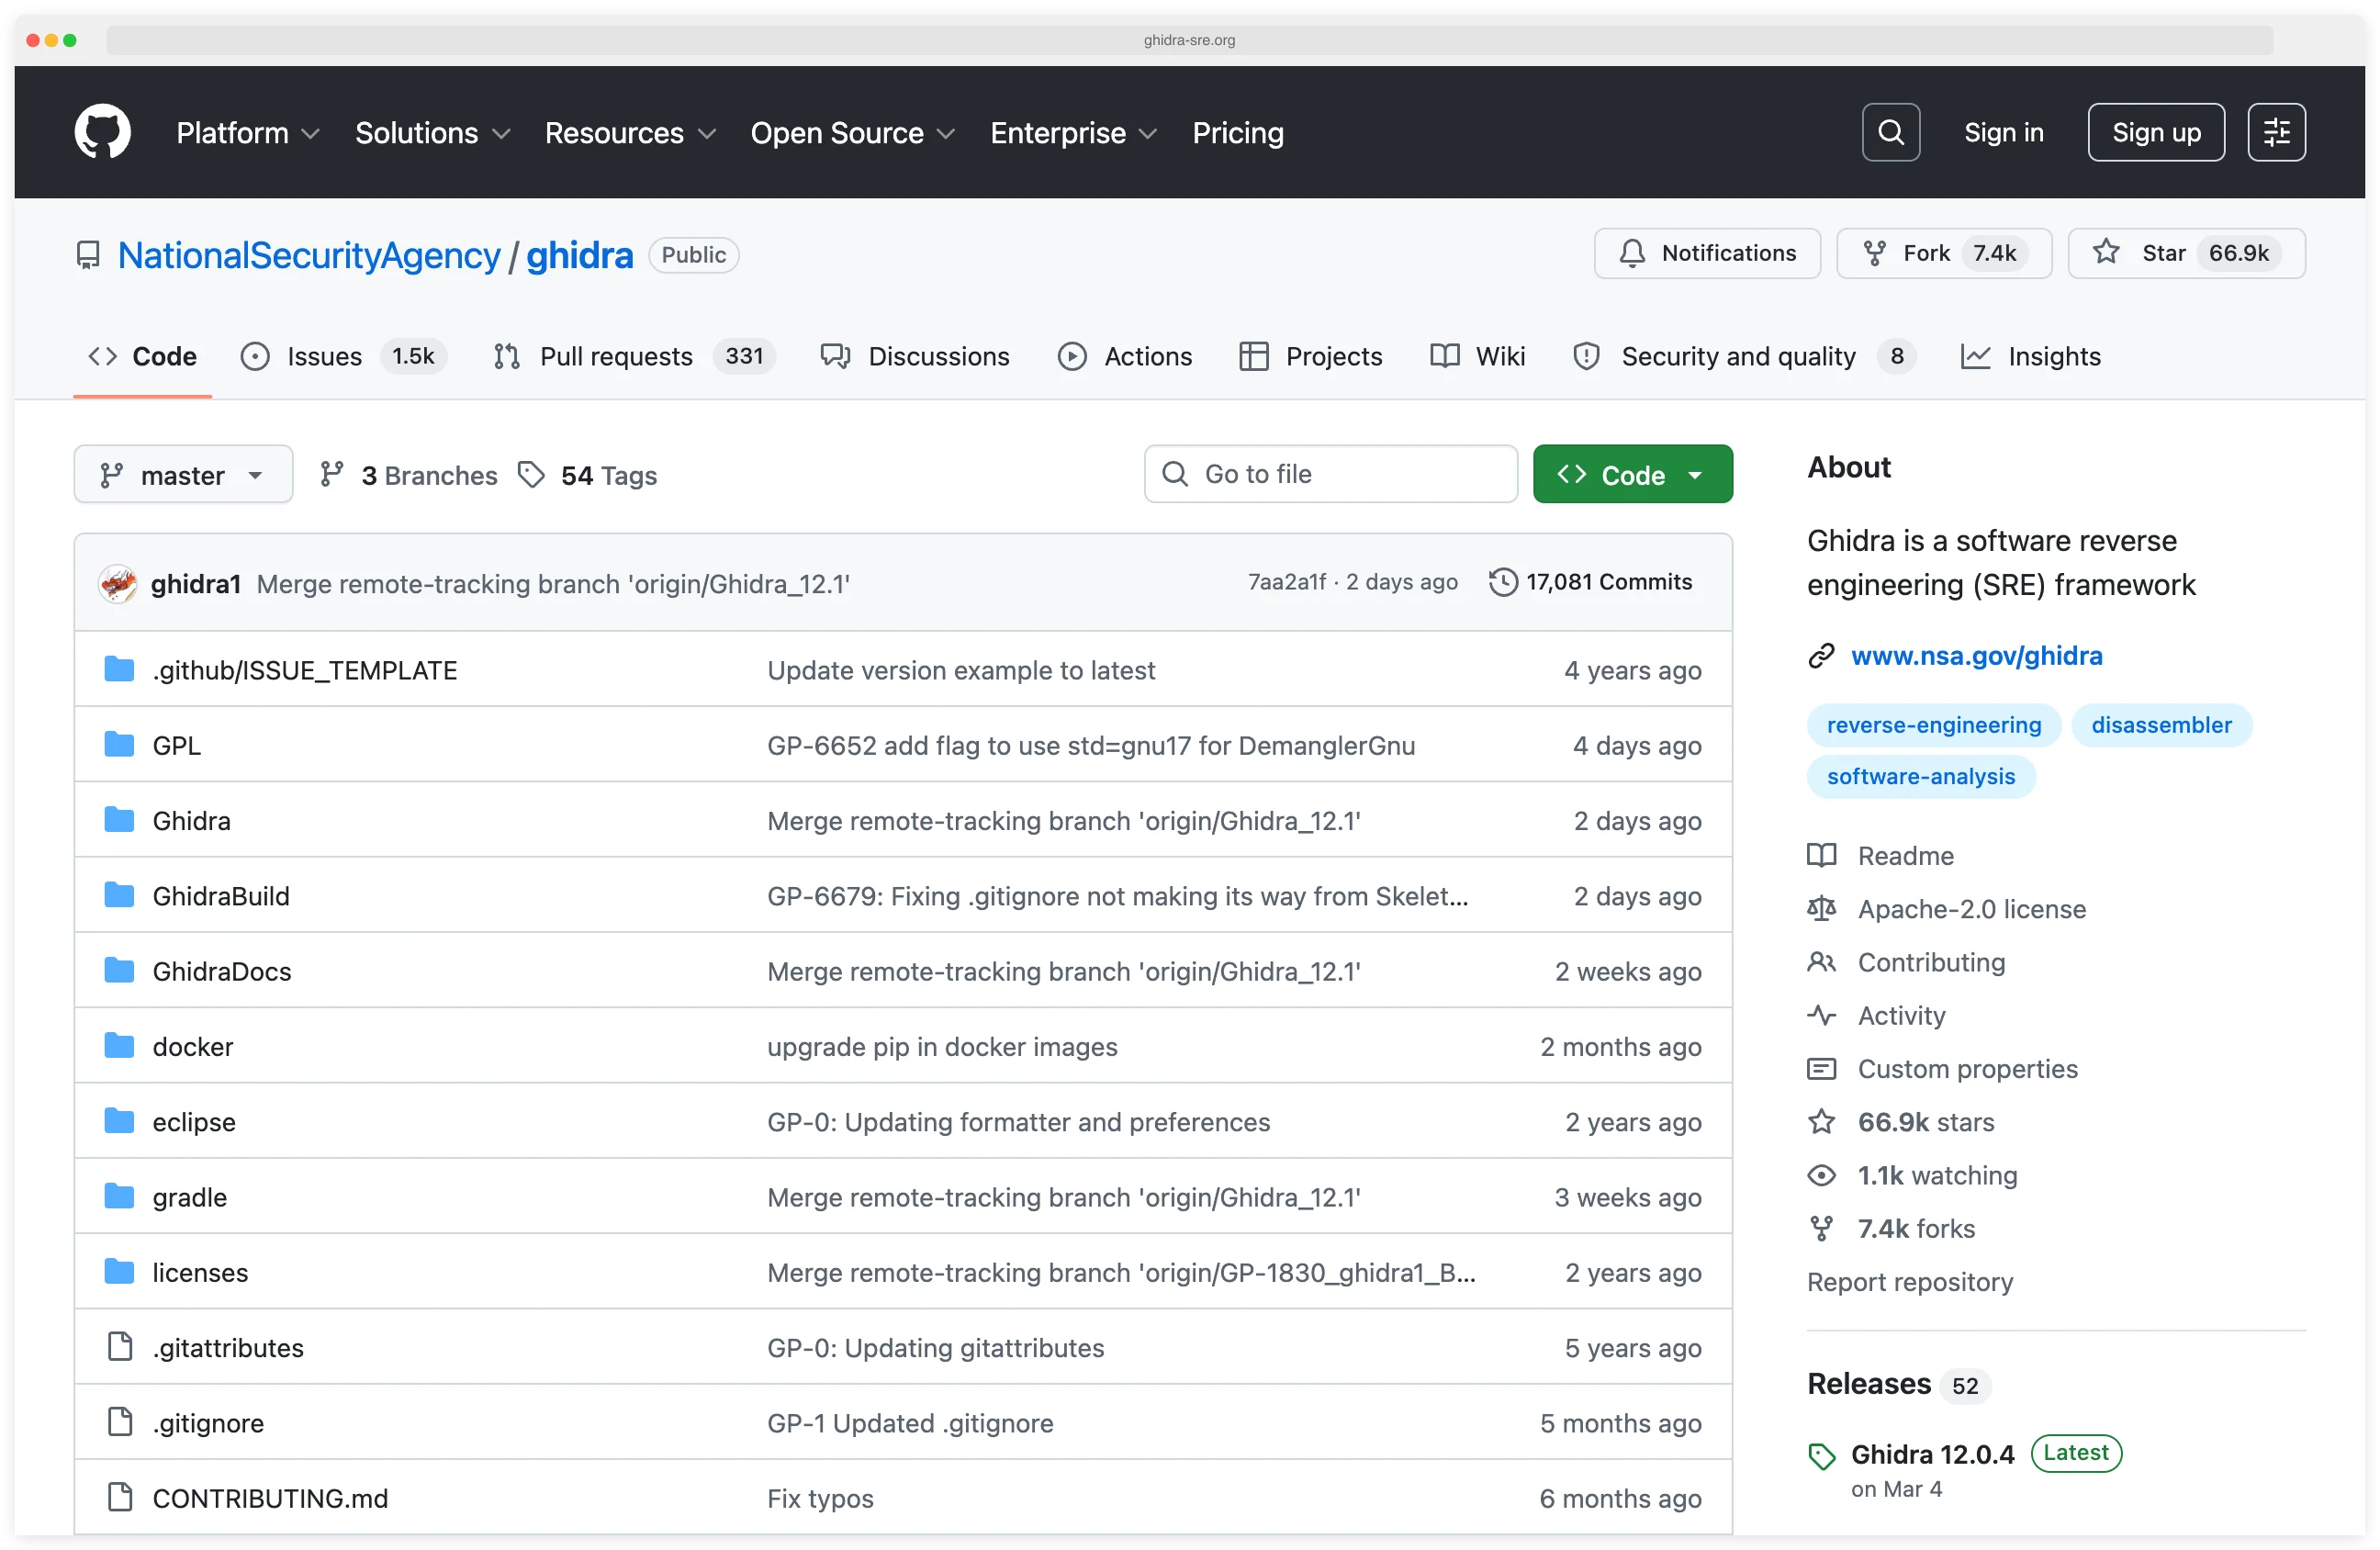Select the reverse-engineering topic tag

1932,725
